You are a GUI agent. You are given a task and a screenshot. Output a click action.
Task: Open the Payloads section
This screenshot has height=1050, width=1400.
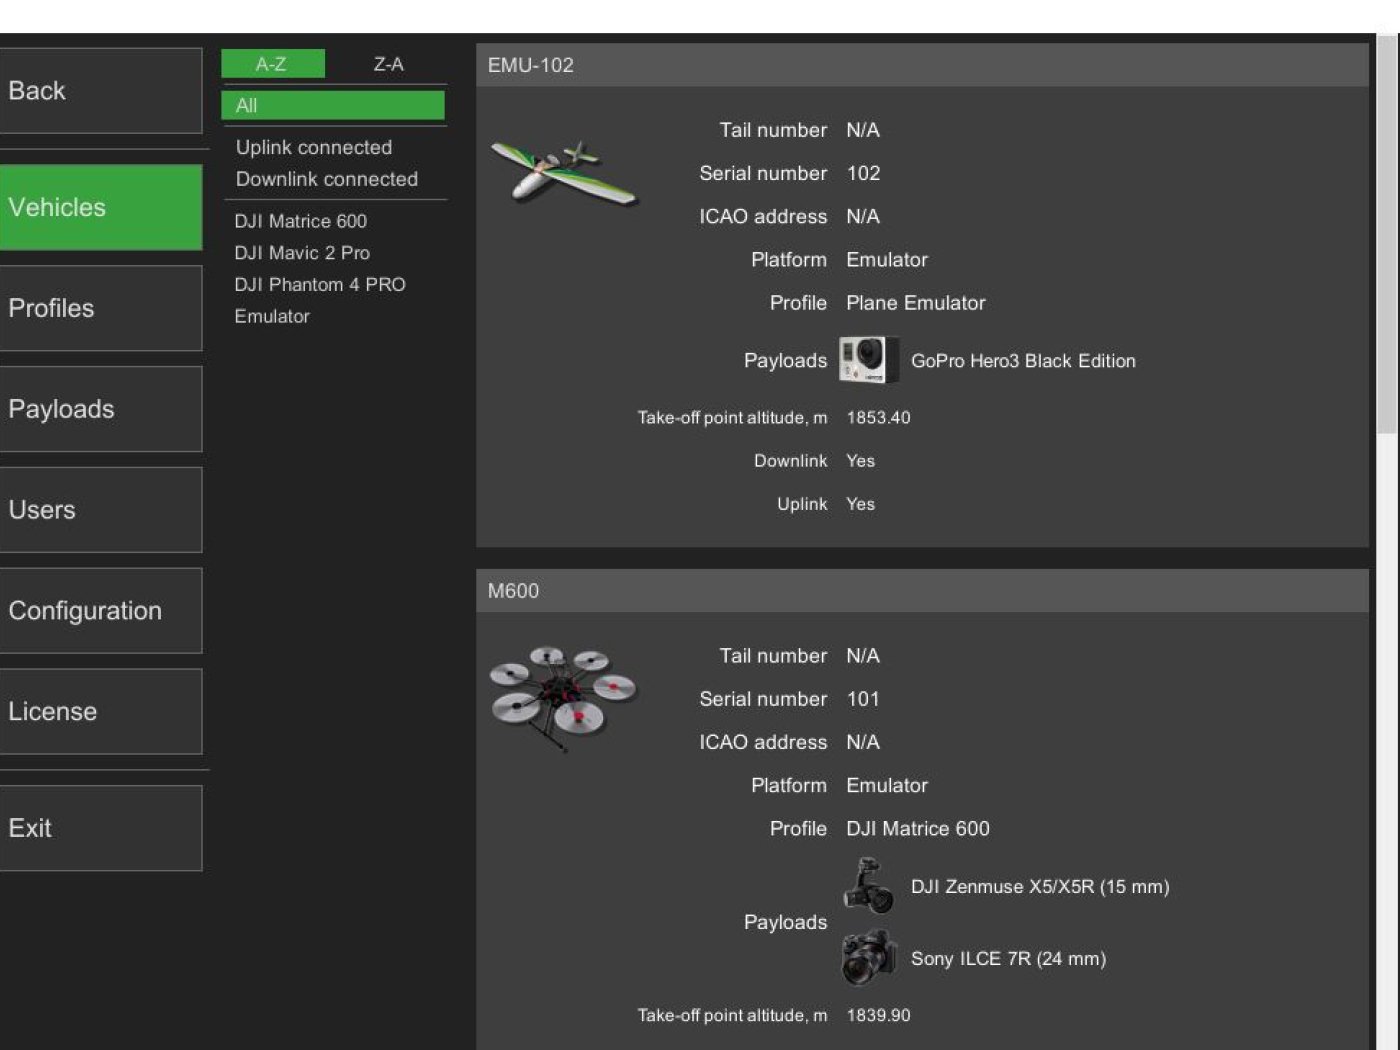pos(100,409)
